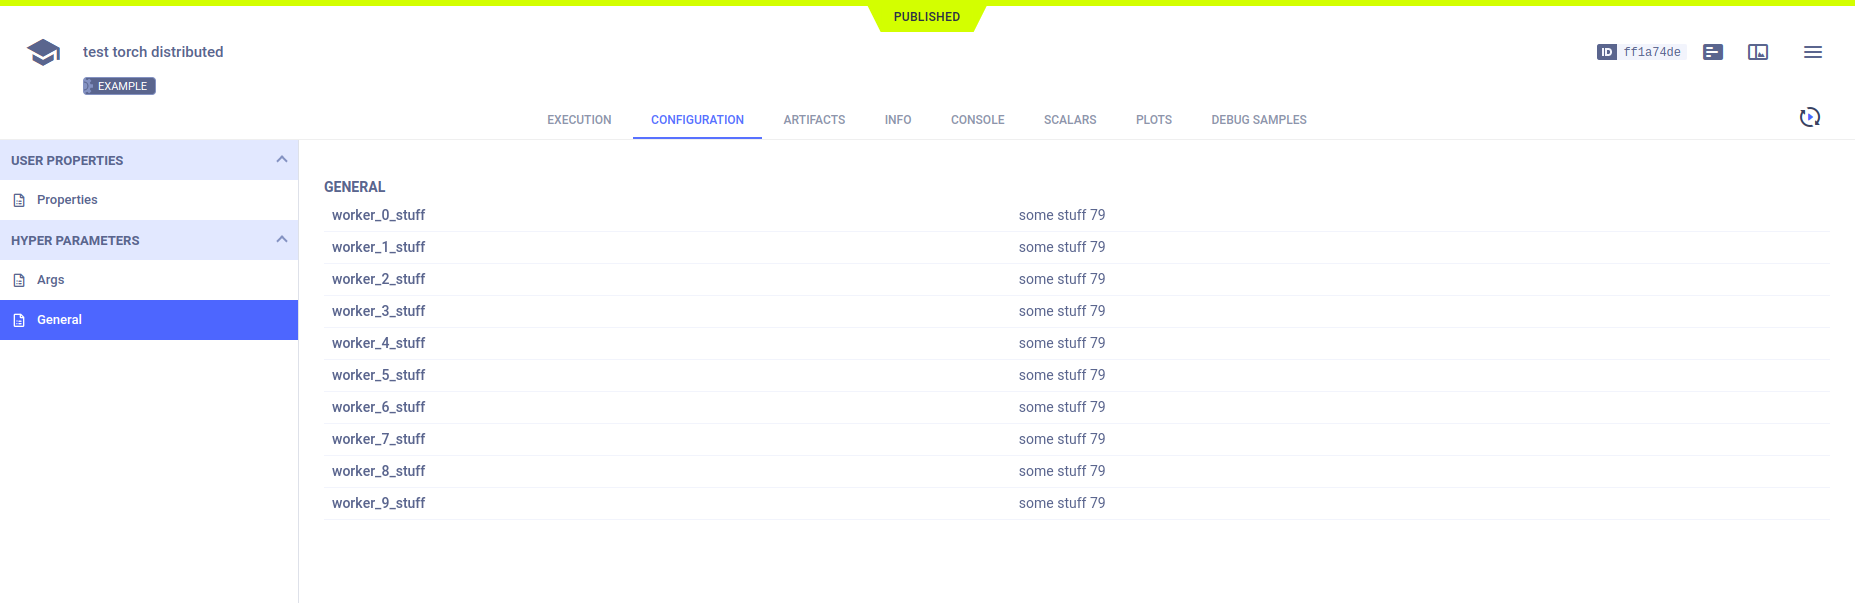This screenshot has height=603, width=1855.
Task: Toggle the split panel view icon
Action: tap(1757, 52)
